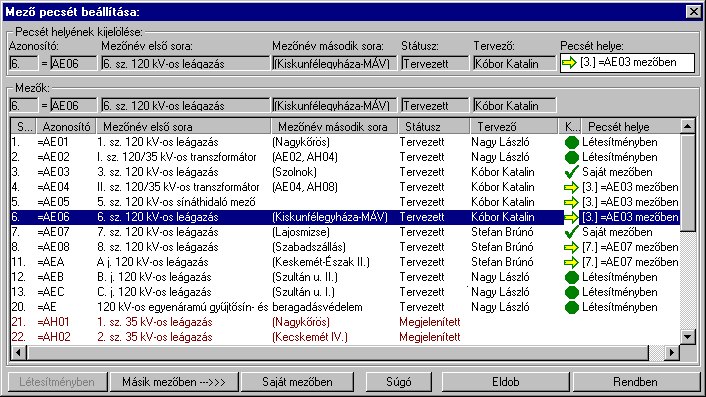Click 'Saját mezőben' text in row =AE07
The image size is (706, 397).
point(617,232)
